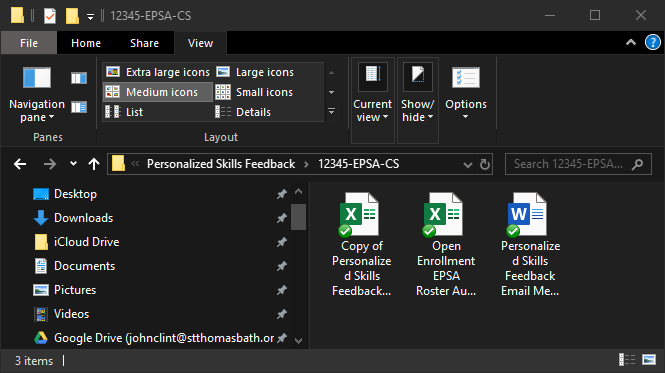Open Customize Quick Access Toolbar dropdown
665x373 pixels.
(90, 17)
